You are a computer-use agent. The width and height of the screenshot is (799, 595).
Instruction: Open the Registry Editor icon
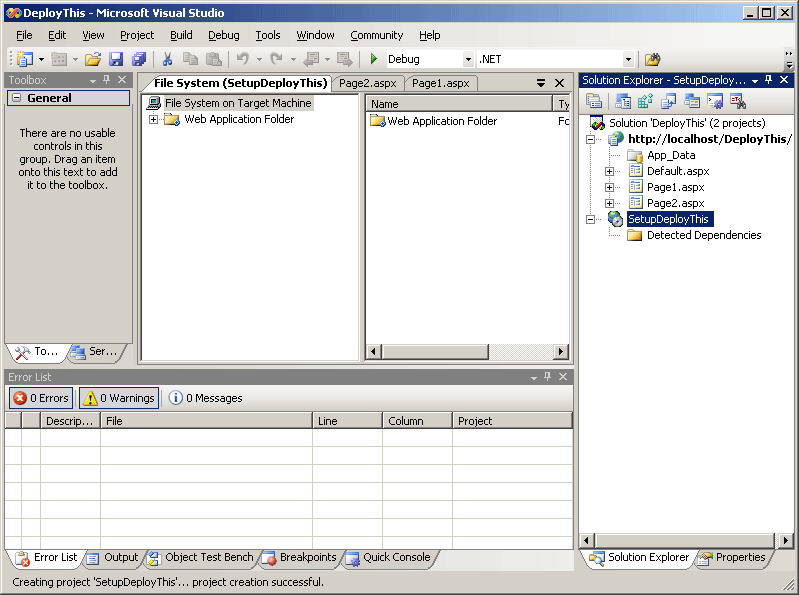point(645,101)
